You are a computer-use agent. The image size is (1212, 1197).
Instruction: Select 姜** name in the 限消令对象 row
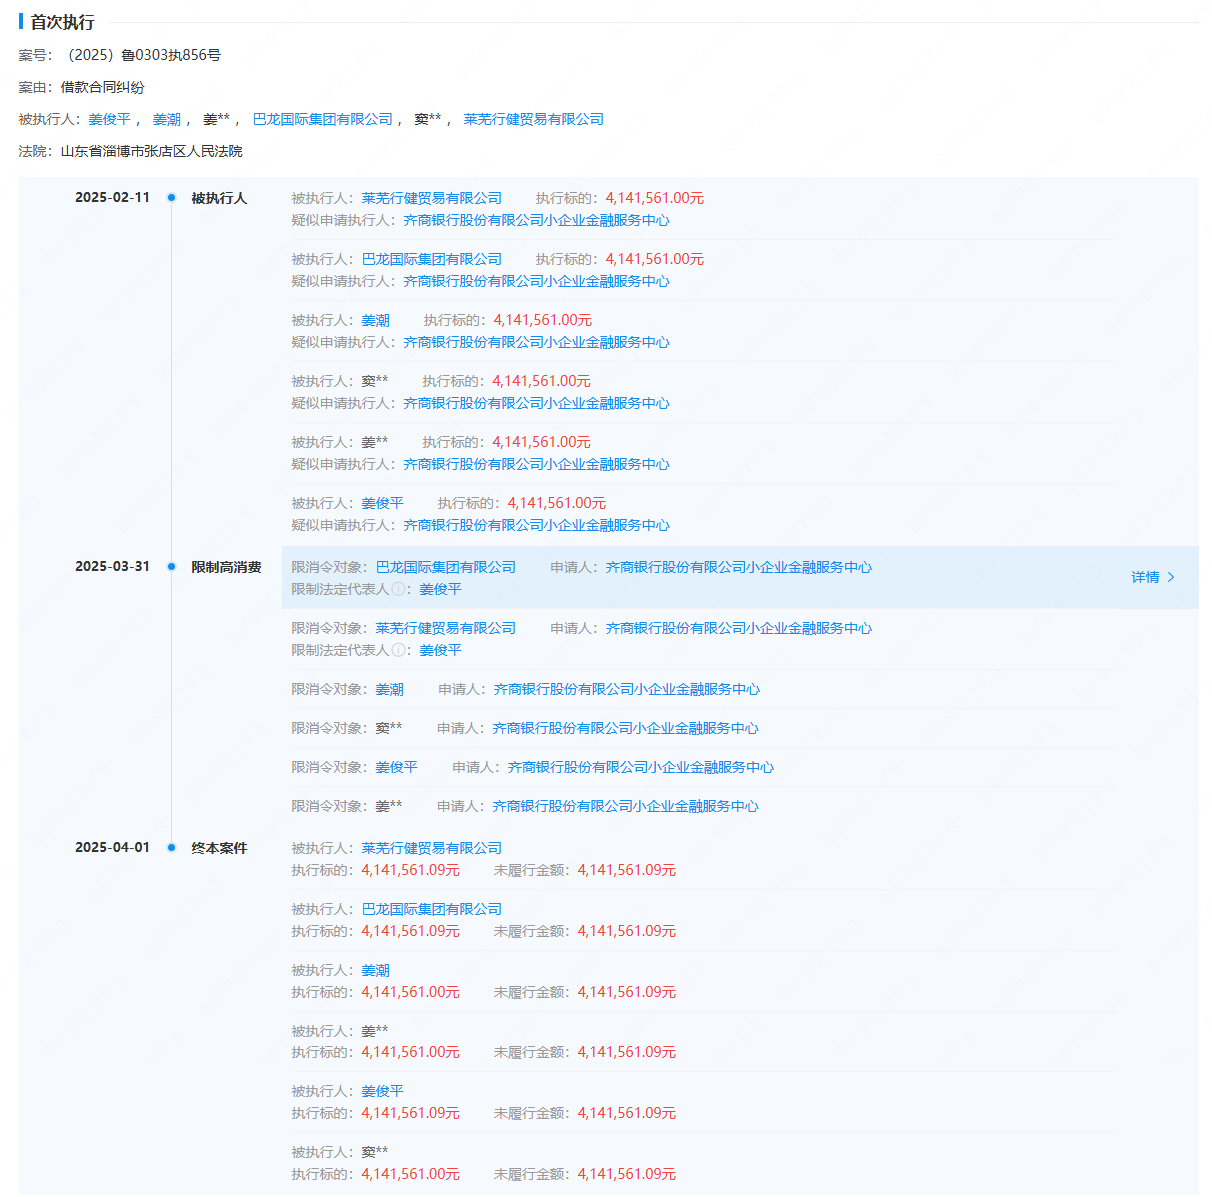click(x=389, y=807)
